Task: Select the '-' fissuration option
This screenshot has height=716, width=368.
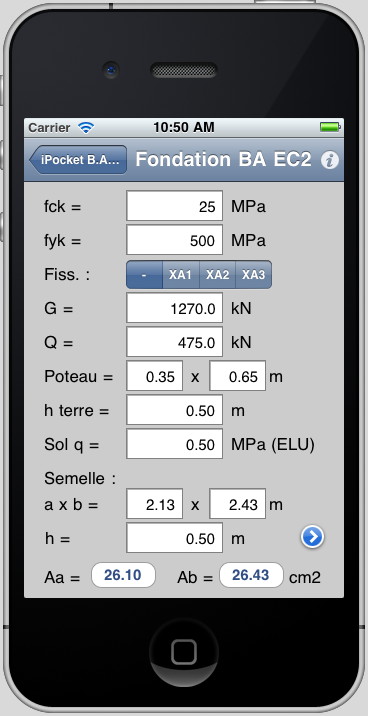Action: click(144, 275)
